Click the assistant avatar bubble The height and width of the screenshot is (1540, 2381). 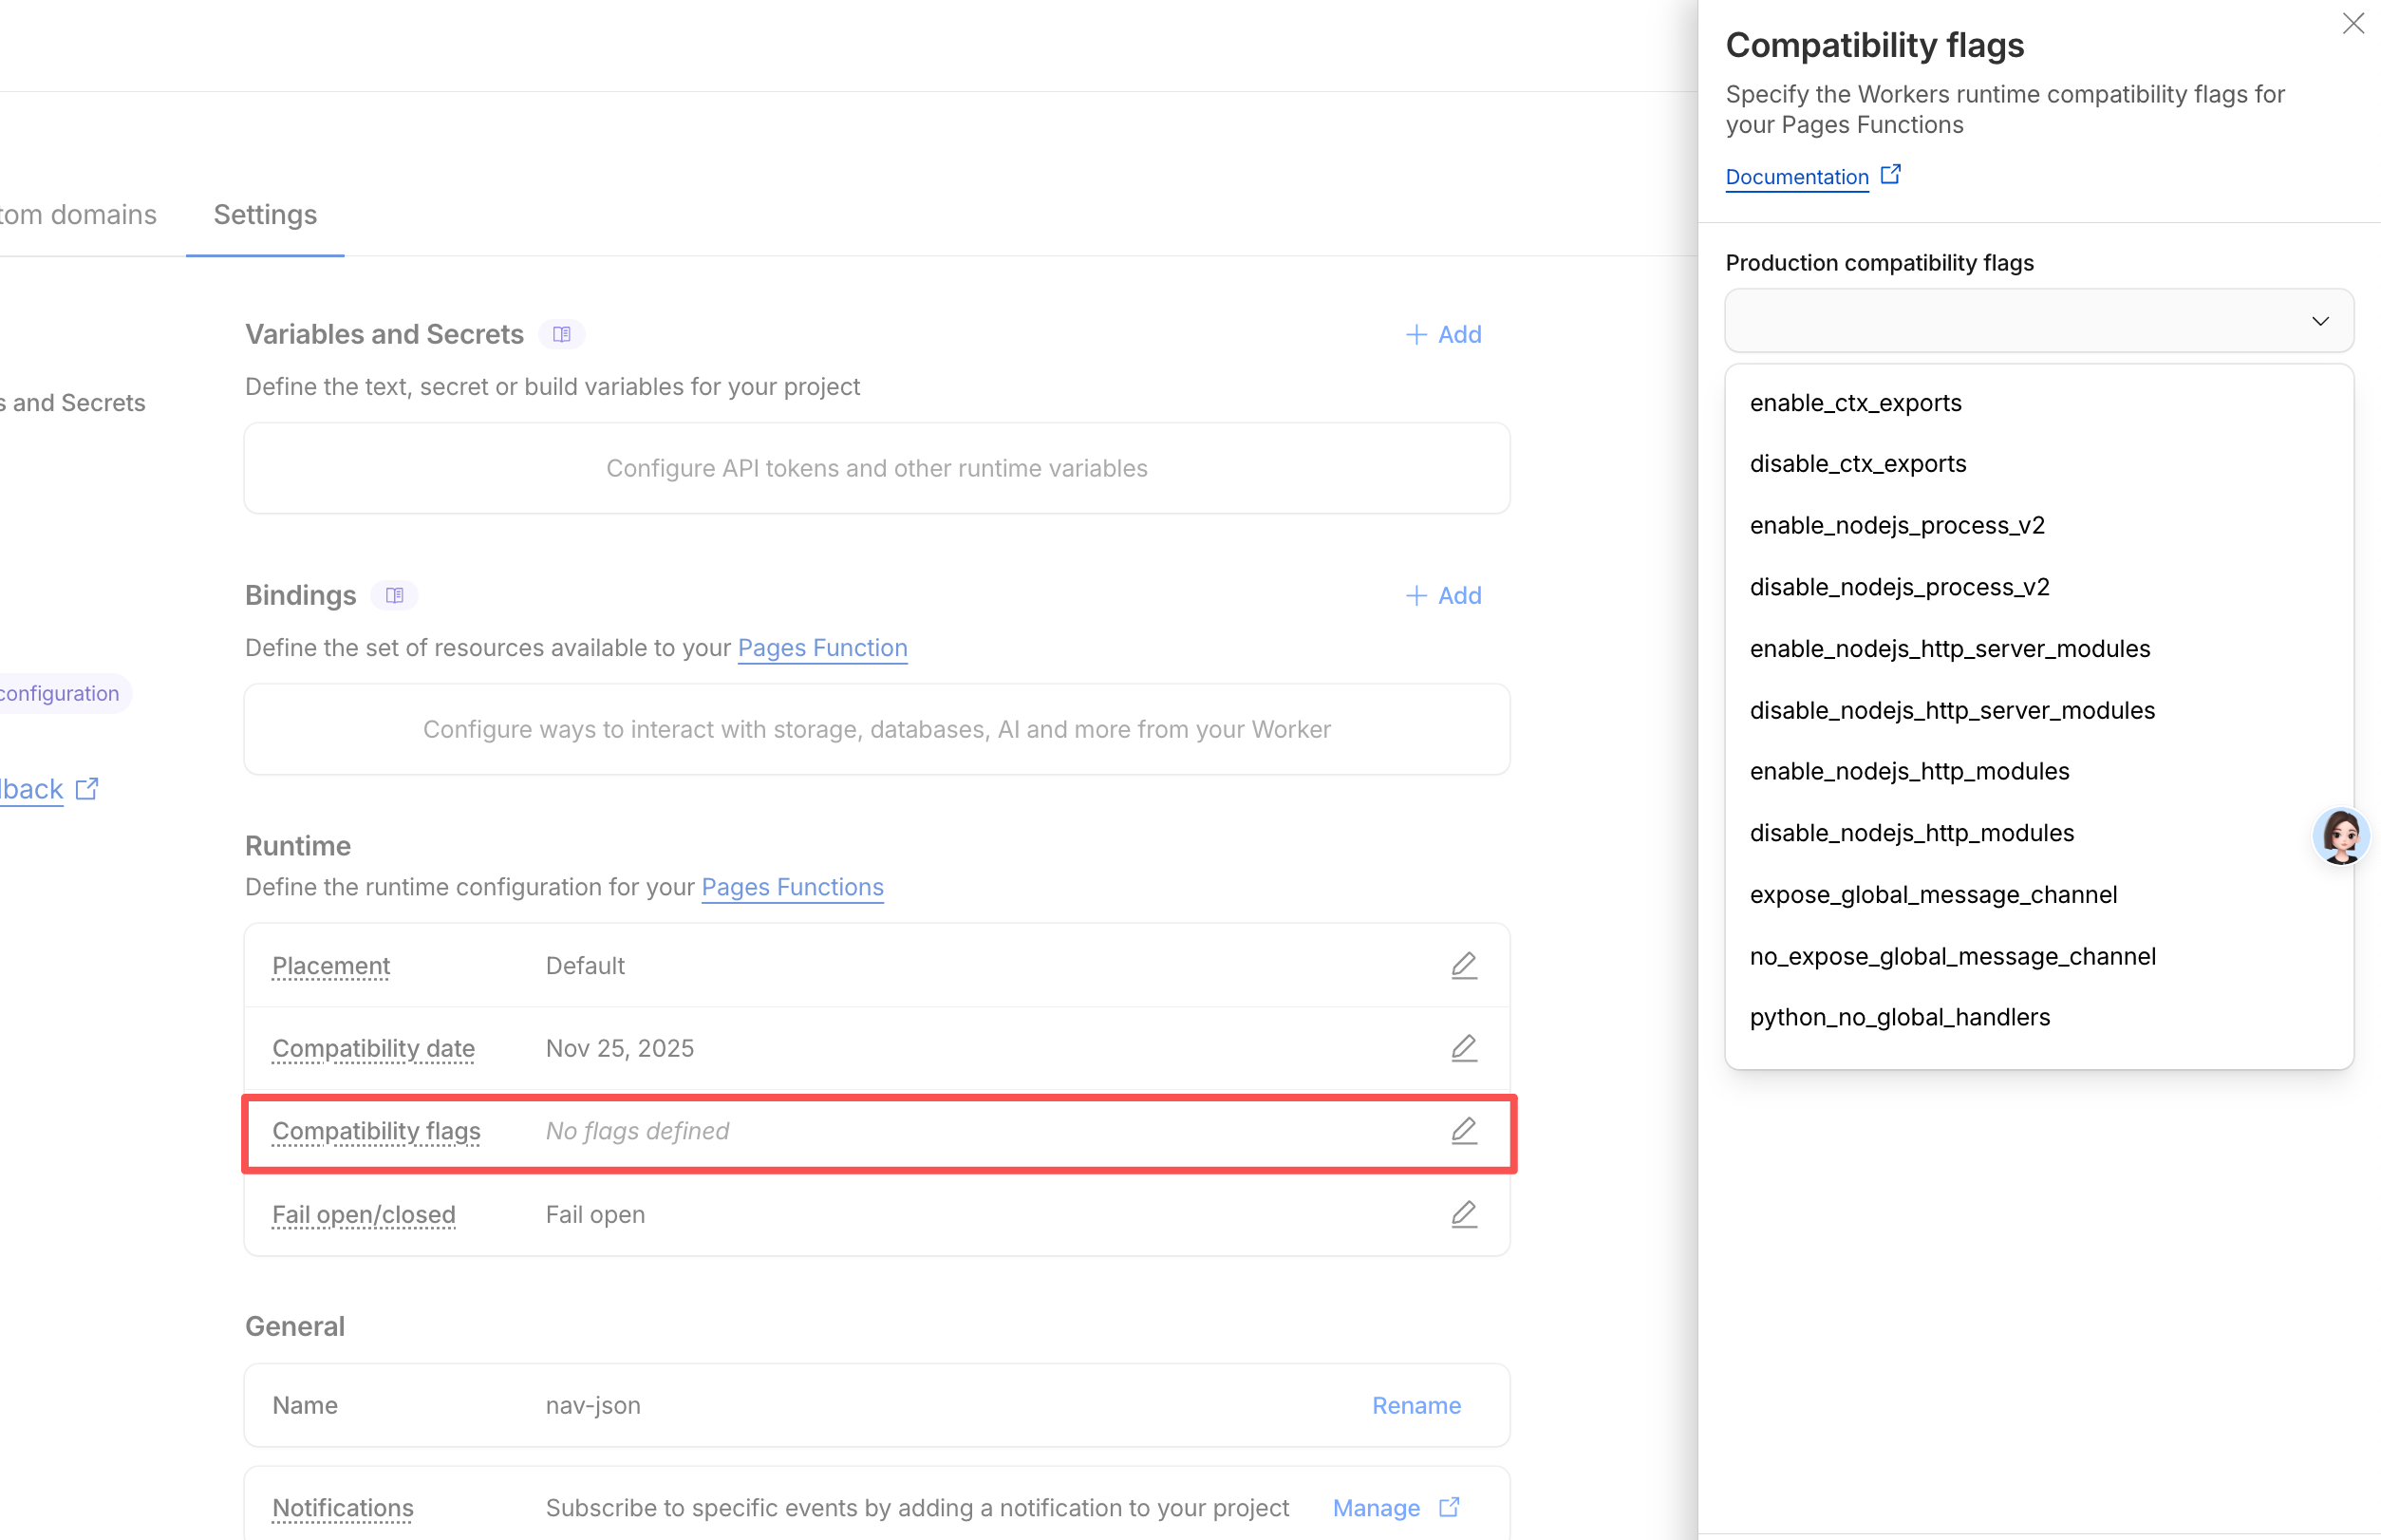point(2340,835)
